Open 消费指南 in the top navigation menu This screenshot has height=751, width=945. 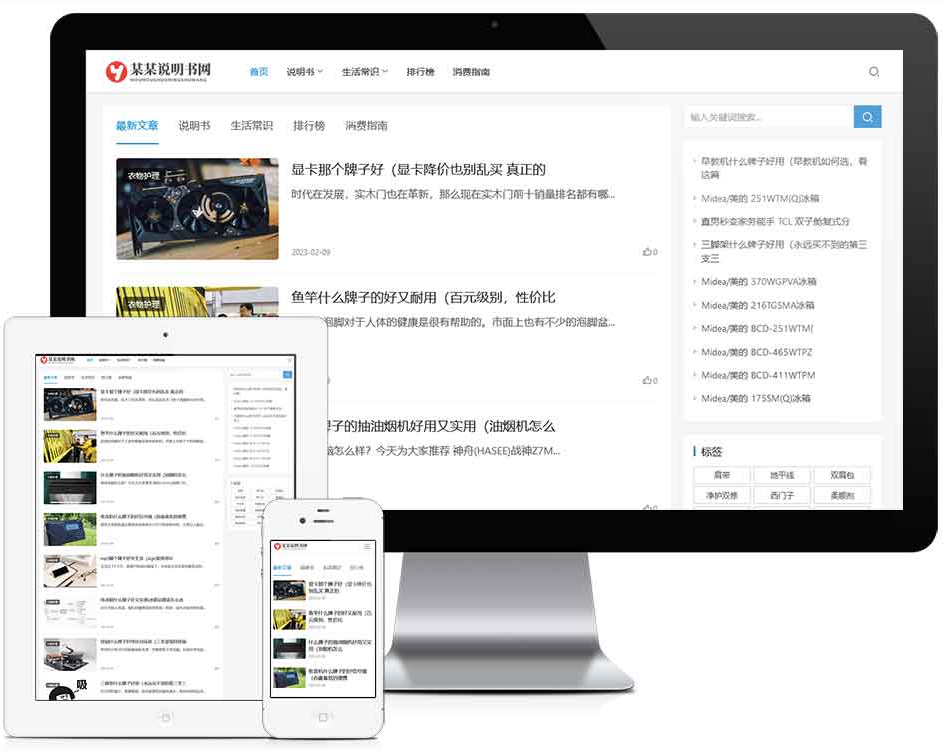click(x=471, y=72)
